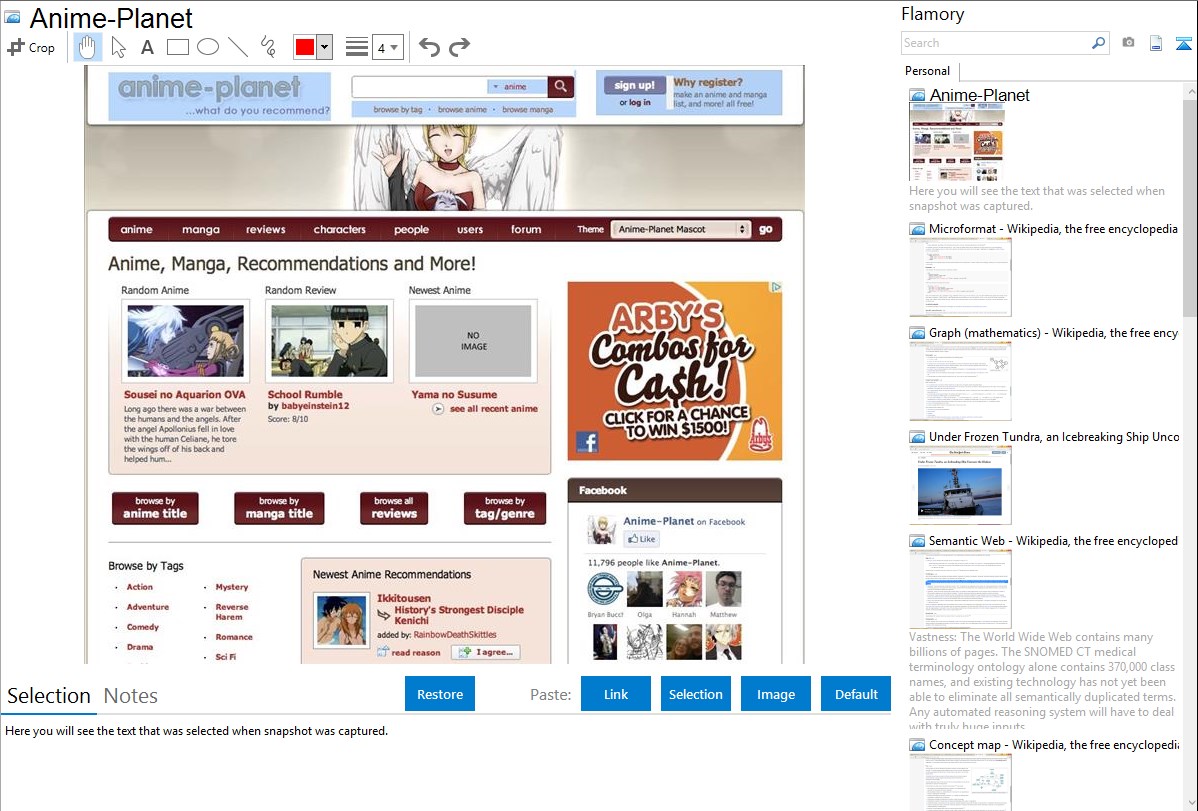This screenshot has width=1198, height=811.
Task: Click the site search magnifier button
Action: pos(560,86)
